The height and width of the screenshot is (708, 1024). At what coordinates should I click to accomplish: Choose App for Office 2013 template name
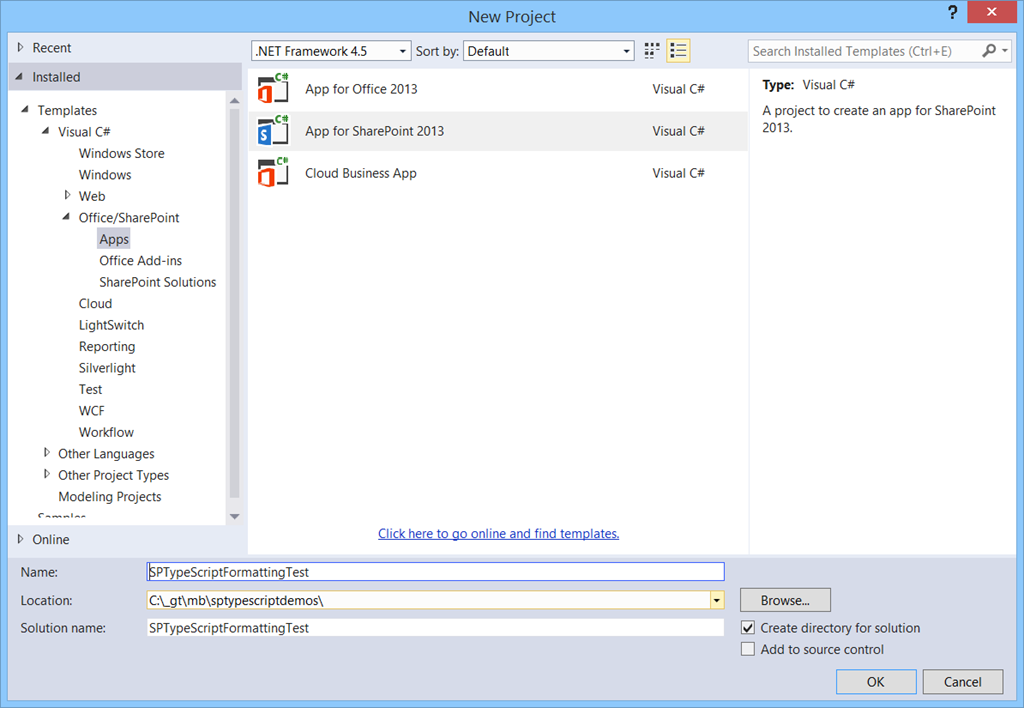361,89
